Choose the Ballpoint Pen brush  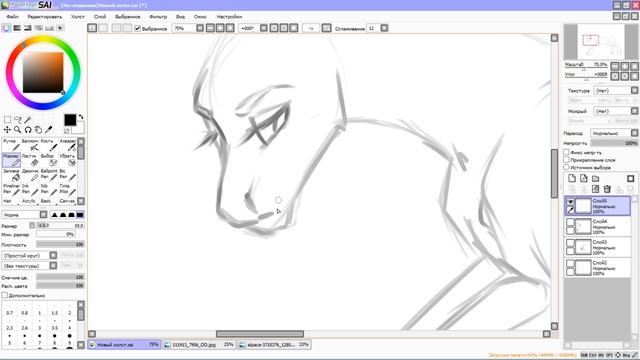49,175
